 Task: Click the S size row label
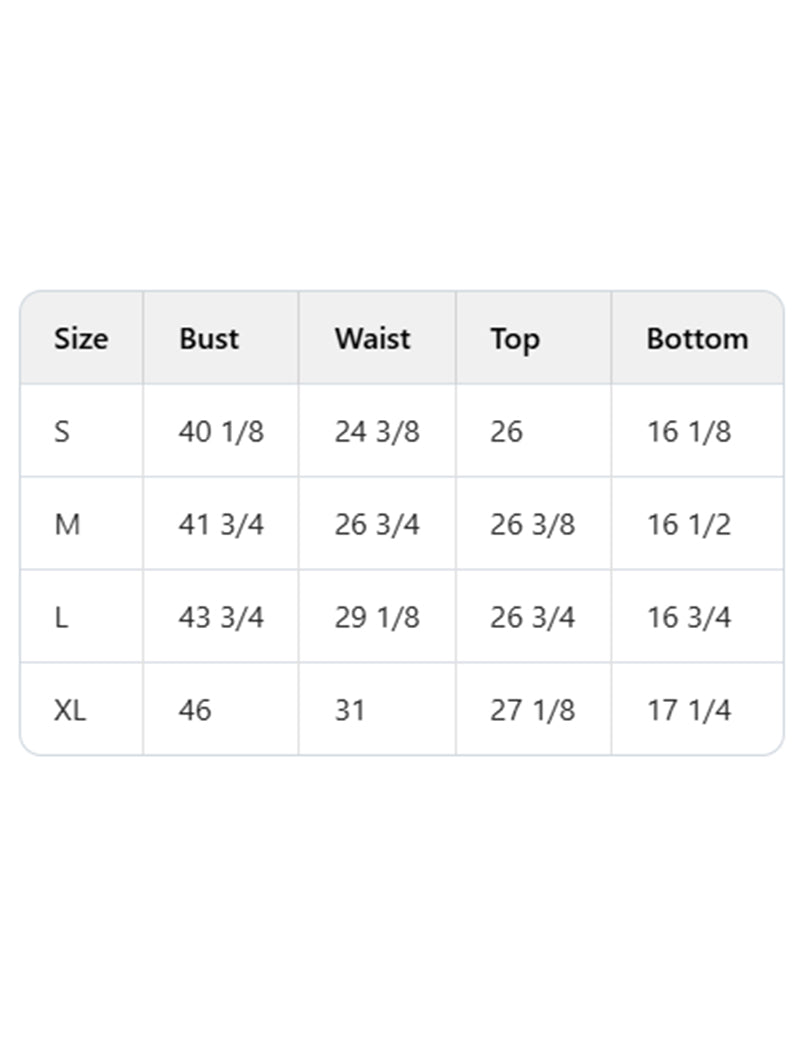pyautogui.click(x=62, y=432)
